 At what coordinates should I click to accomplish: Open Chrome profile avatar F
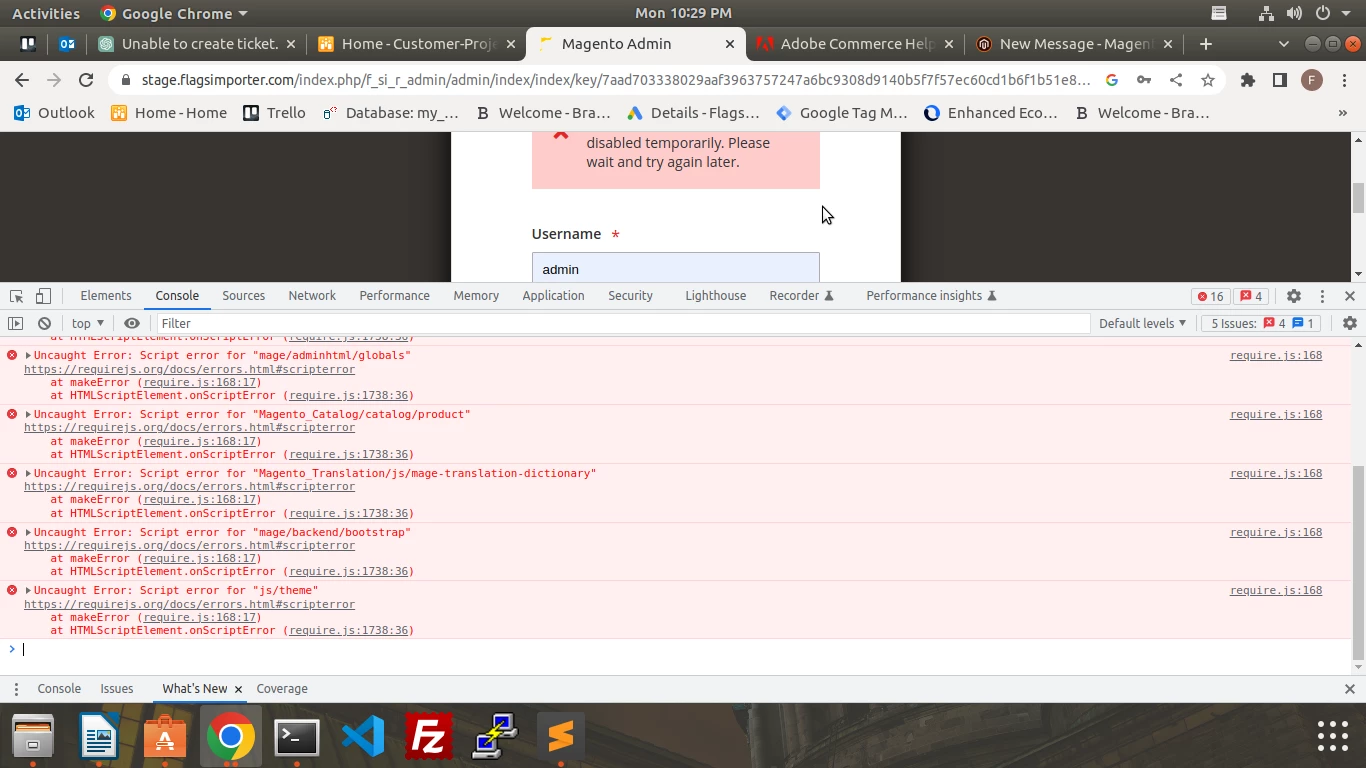pos(1312,80)
